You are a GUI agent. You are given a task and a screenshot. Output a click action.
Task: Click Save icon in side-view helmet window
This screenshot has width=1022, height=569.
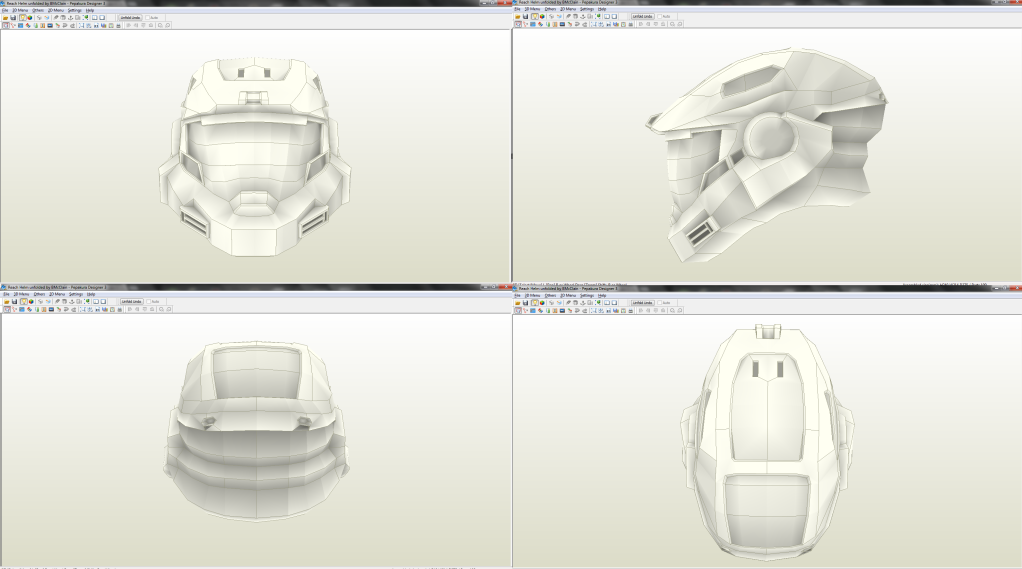[x=523, y=17]
